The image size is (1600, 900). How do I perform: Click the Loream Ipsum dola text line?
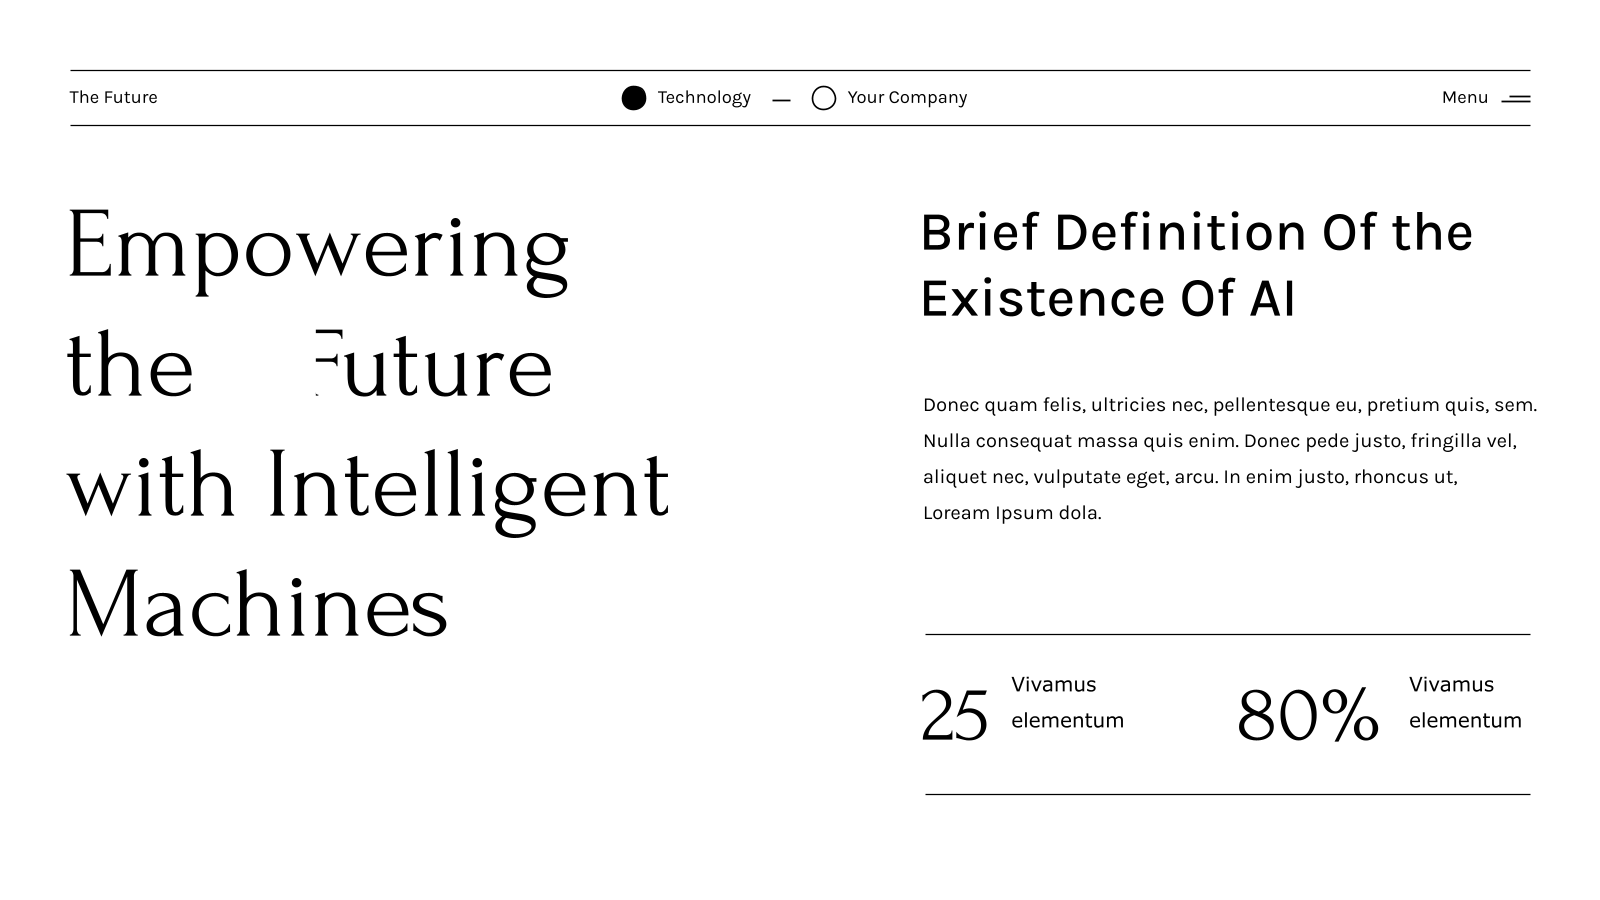click(x=1012, y=513)
